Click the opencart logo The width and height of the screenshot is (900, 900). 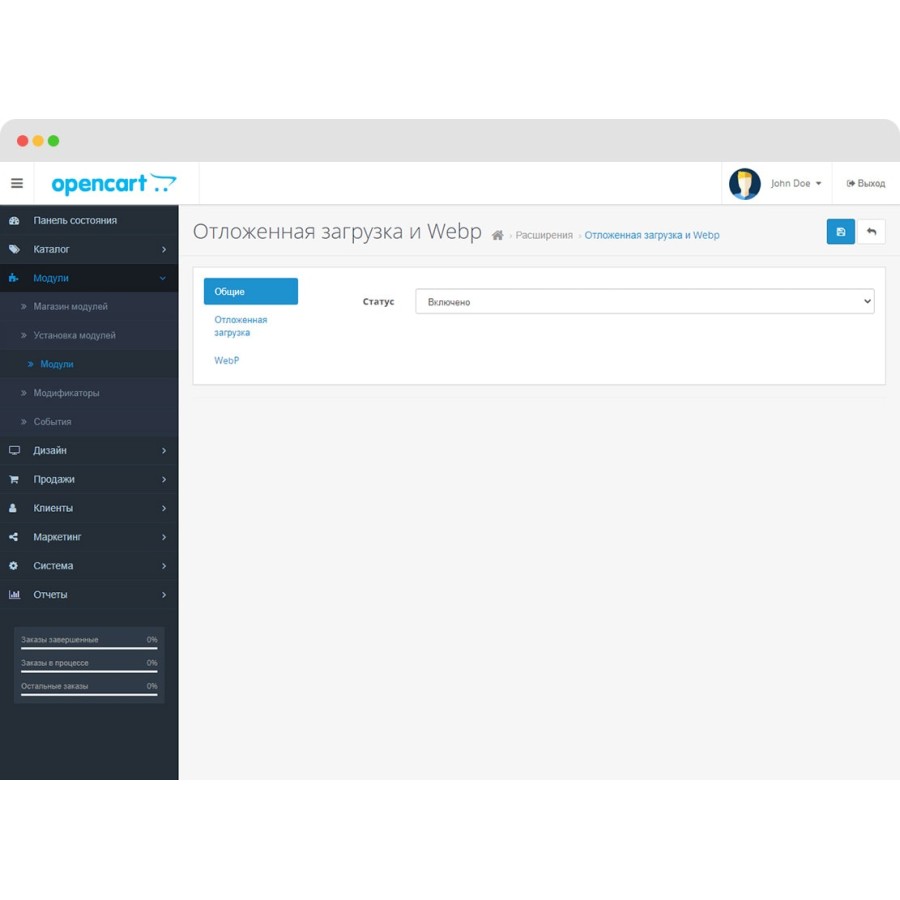pyautogui.click(x=114, y=184)
